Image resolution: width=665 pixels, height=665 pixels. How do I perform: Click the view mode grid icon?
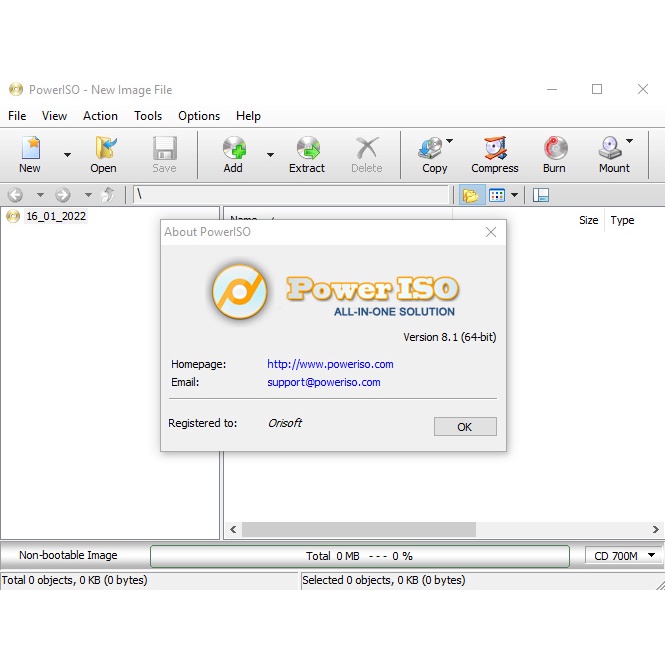tap(497, 196)
